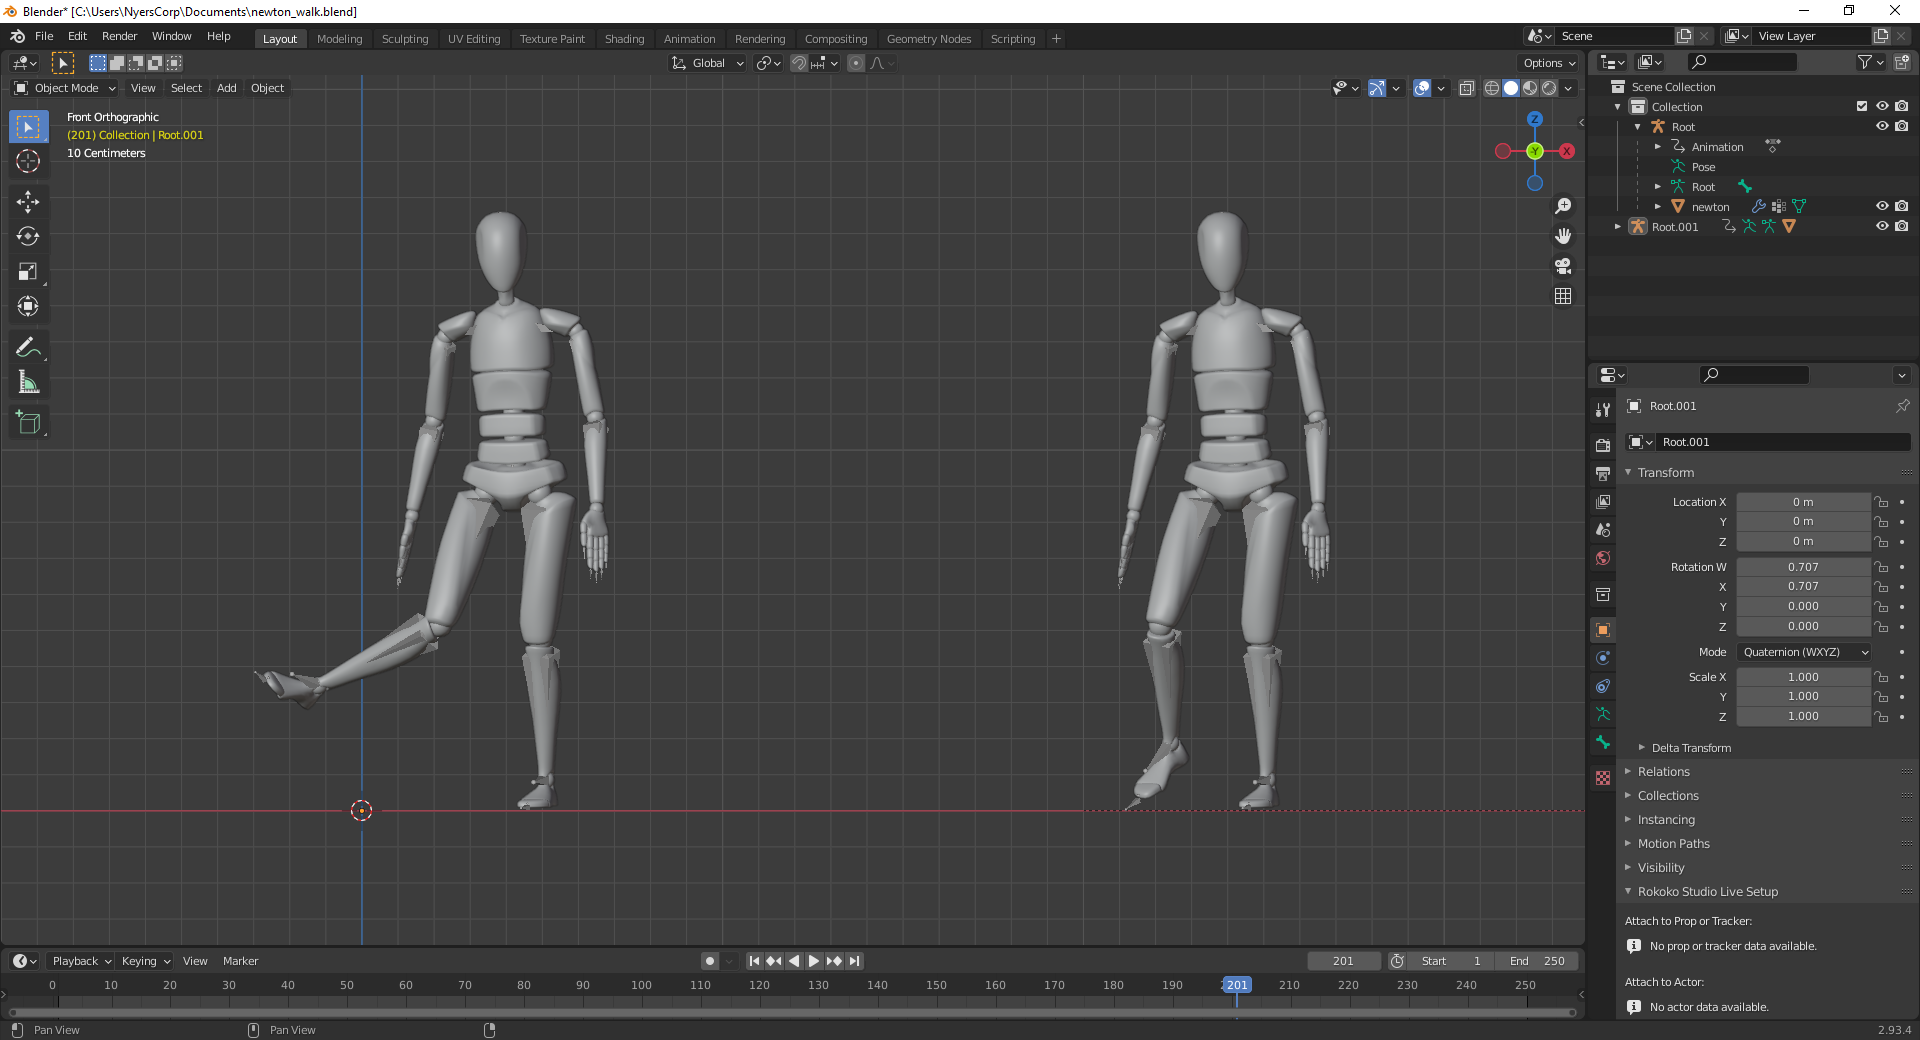Image resolution: width=1920 pixels, height=1040 pixels.
Task: Open the Annotate tool
Action: point(28,347)
